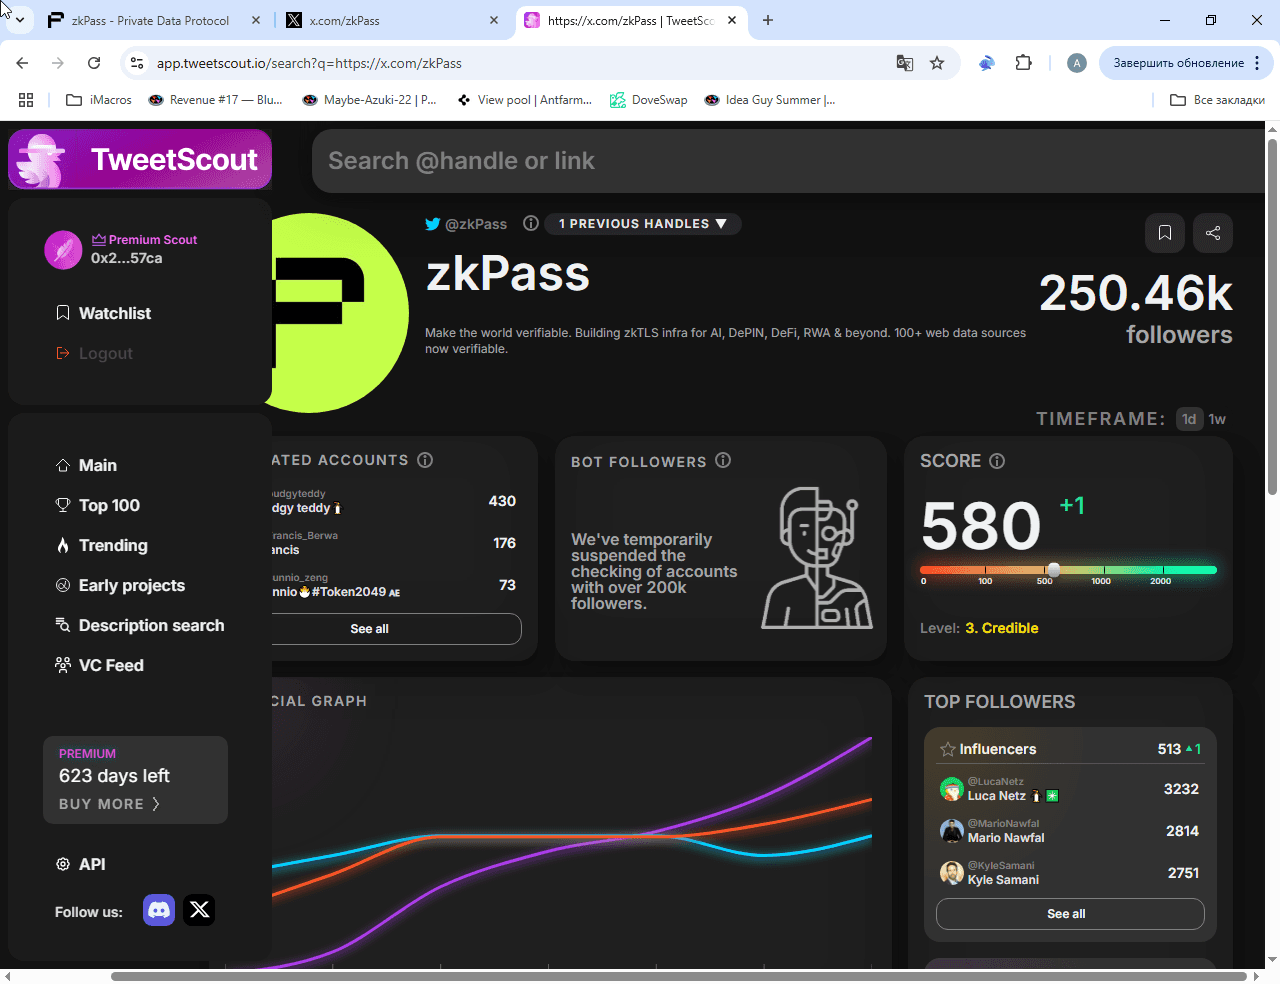Viewport: 1280px width, 984px height.
Task: Click score slider handle near 580
Action: click(x=1053, y=570)
